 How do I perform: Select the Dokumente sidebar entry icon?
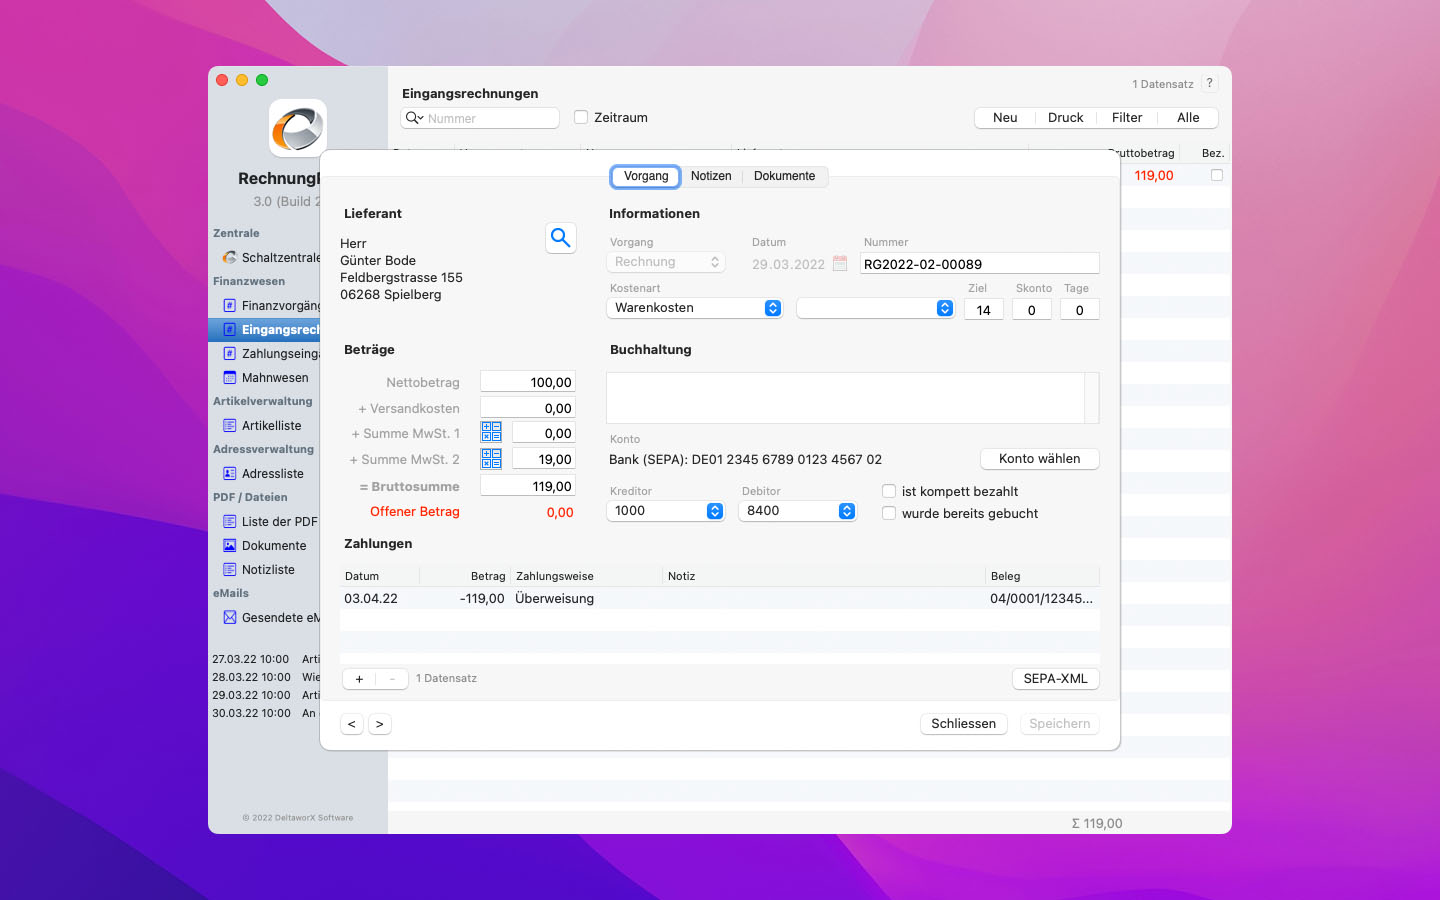point(230,546)
